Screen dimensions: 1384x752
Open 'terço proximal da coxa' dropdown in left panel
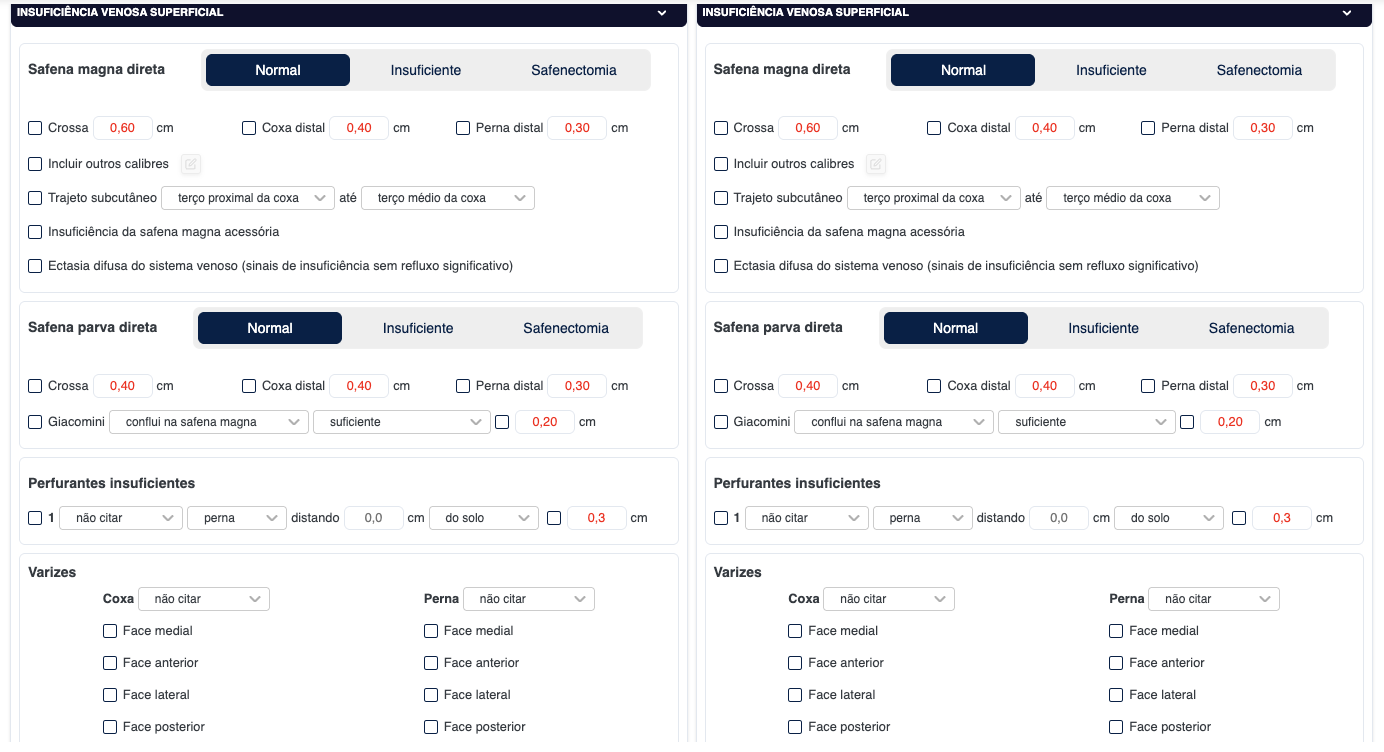tap(247, 198)
